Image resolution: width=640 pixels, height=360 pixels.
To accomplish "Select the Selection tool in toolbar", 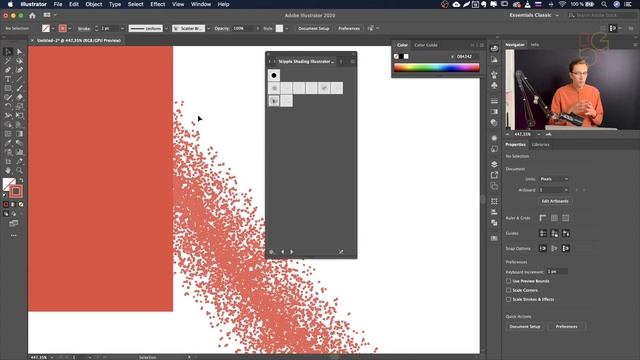I will (8, 52).
